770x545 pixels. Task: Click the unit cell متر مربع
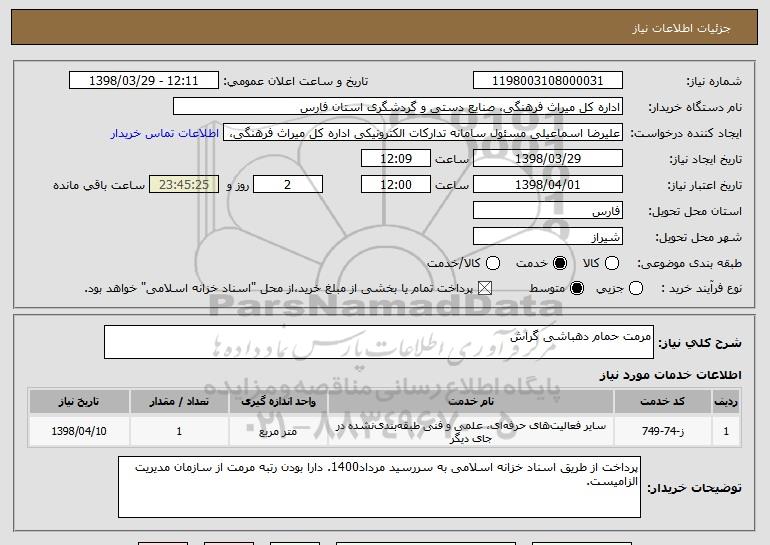click(x=278, y=432)
